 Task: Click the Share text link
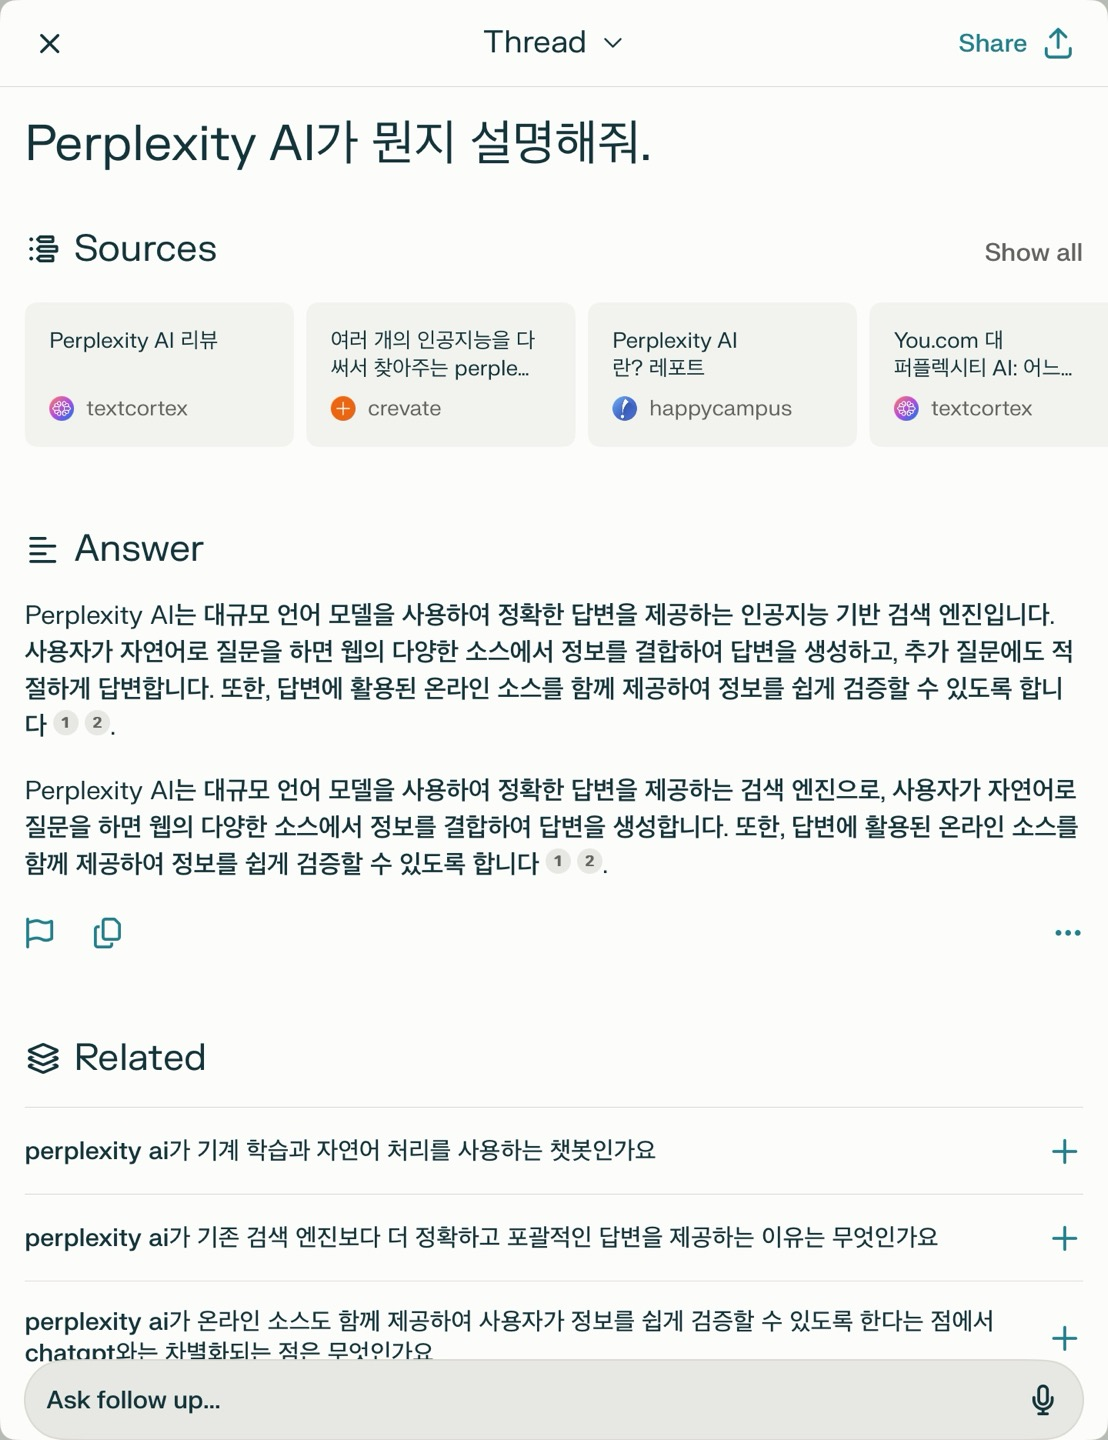992,43
